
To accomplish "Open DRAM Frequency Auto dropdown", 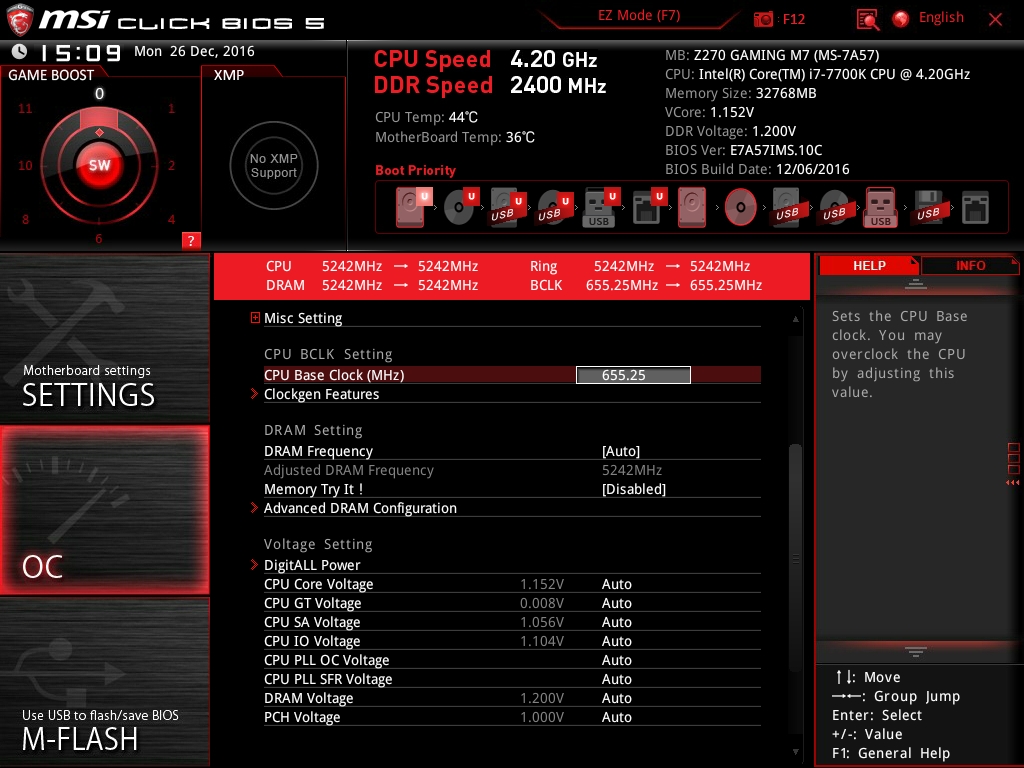I will (x=620, y=451).
